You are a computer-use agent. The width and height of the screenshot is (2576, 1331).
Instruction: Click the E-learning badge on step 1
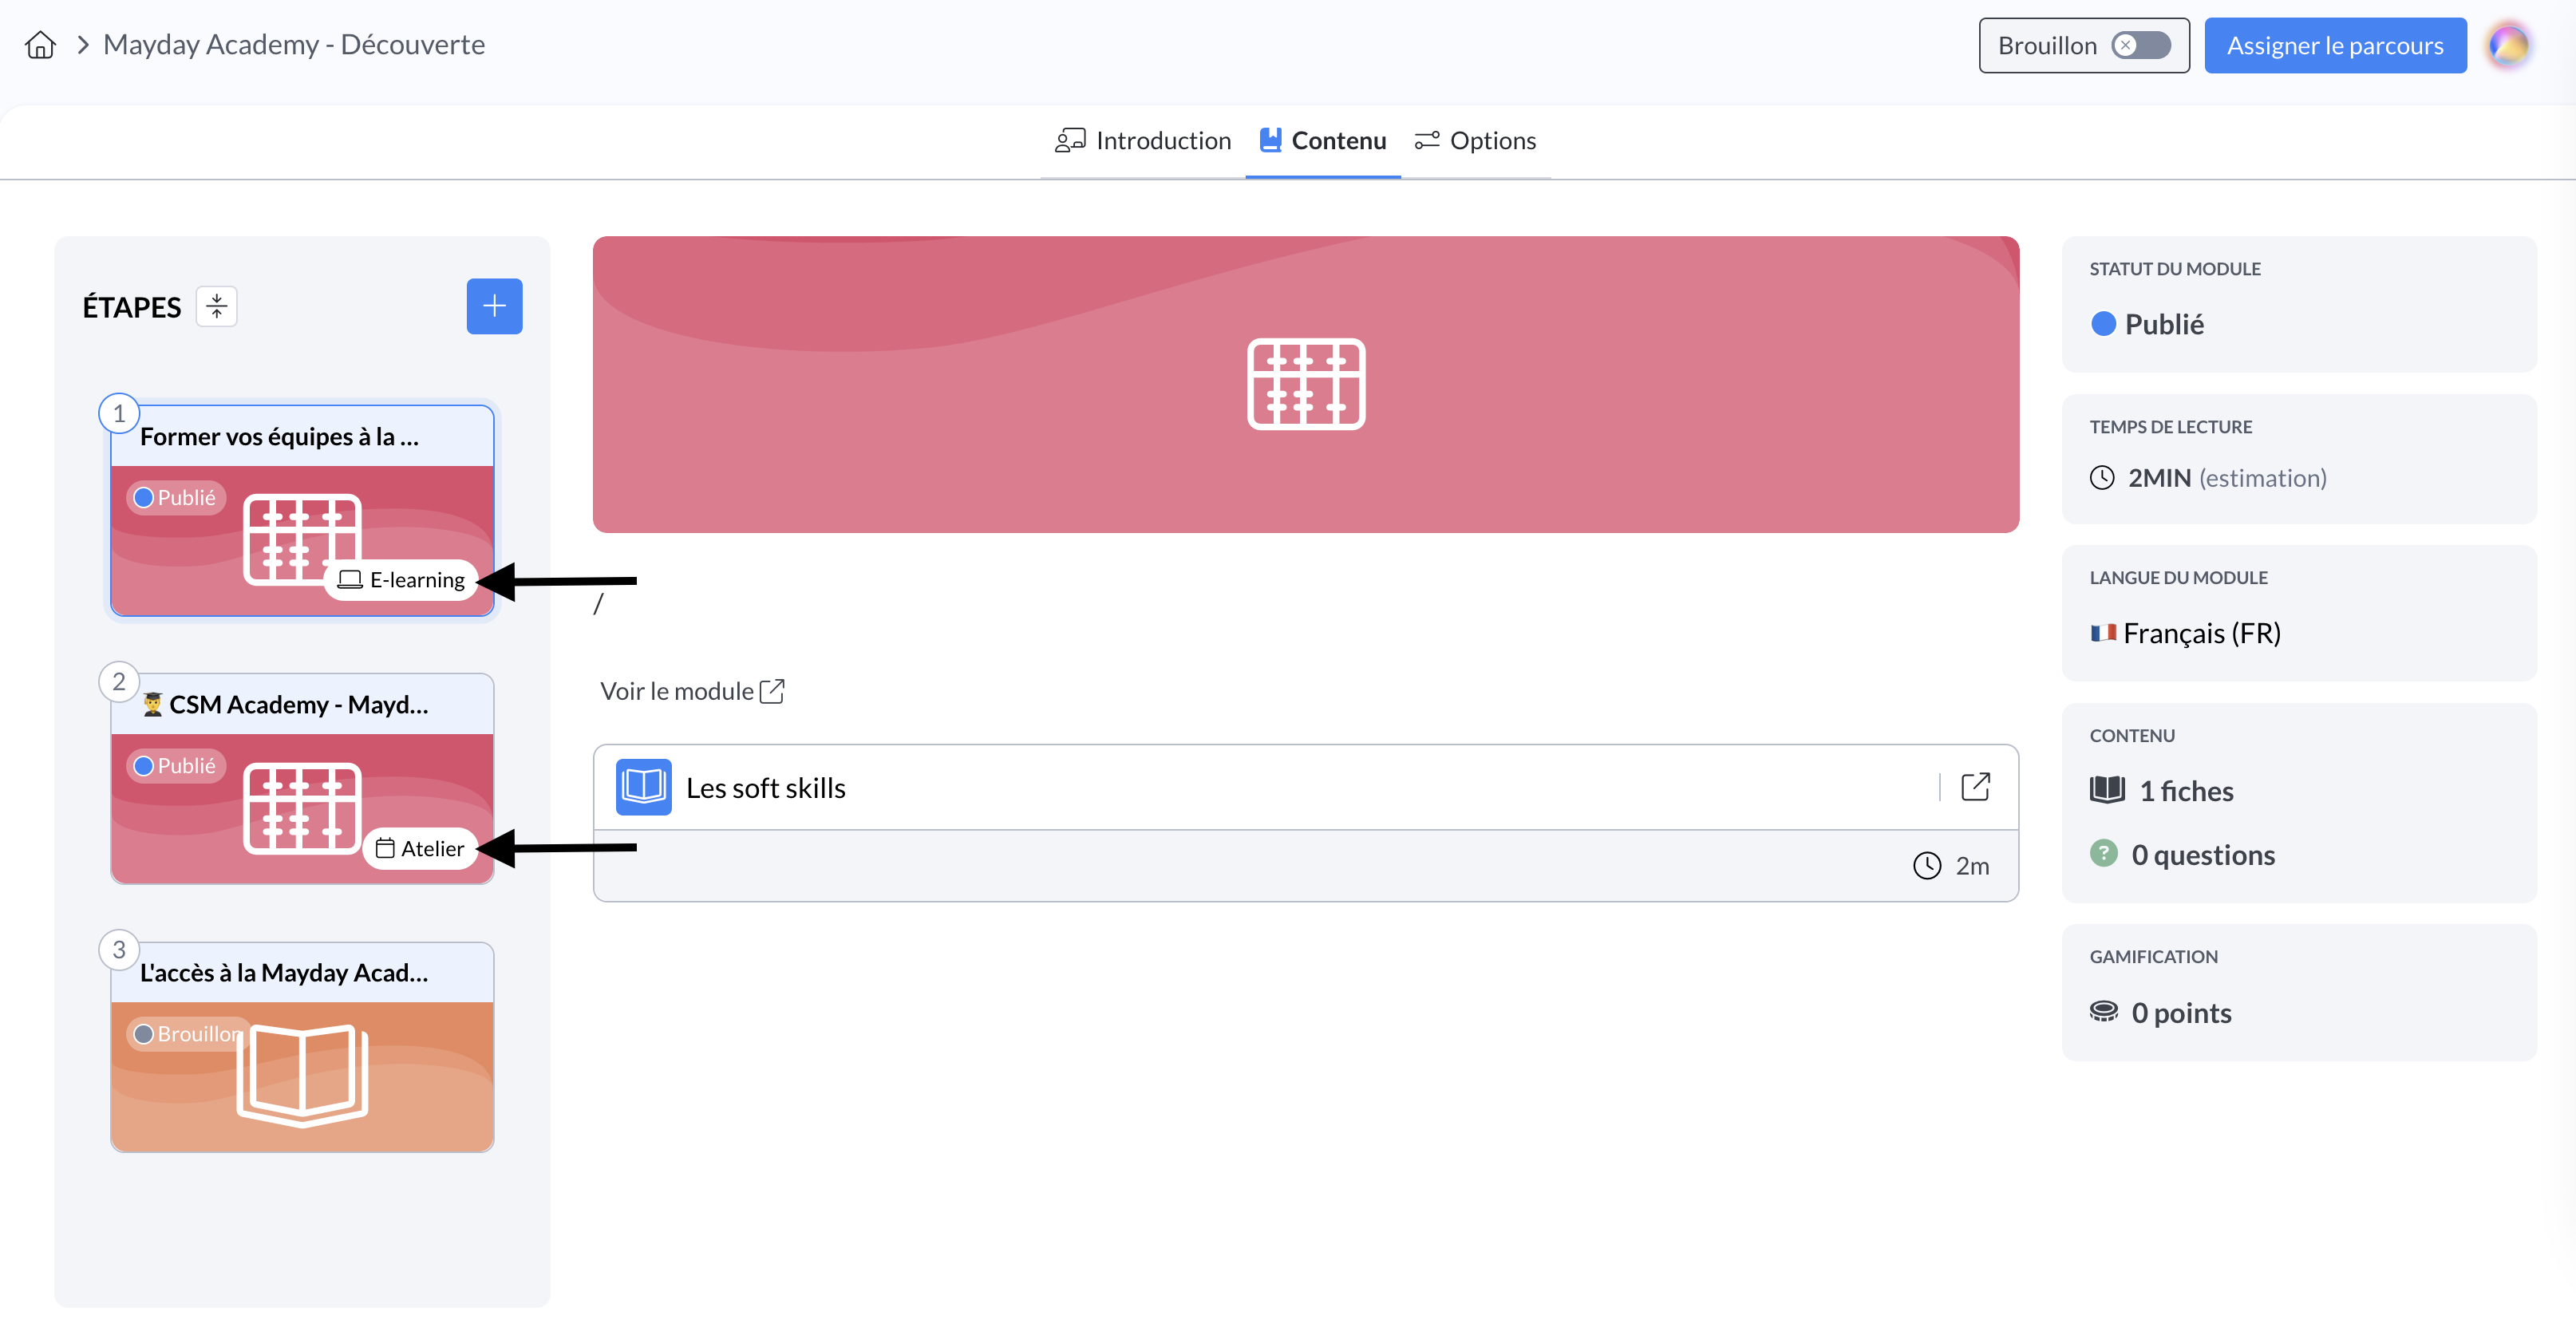[x=402, y=580]
